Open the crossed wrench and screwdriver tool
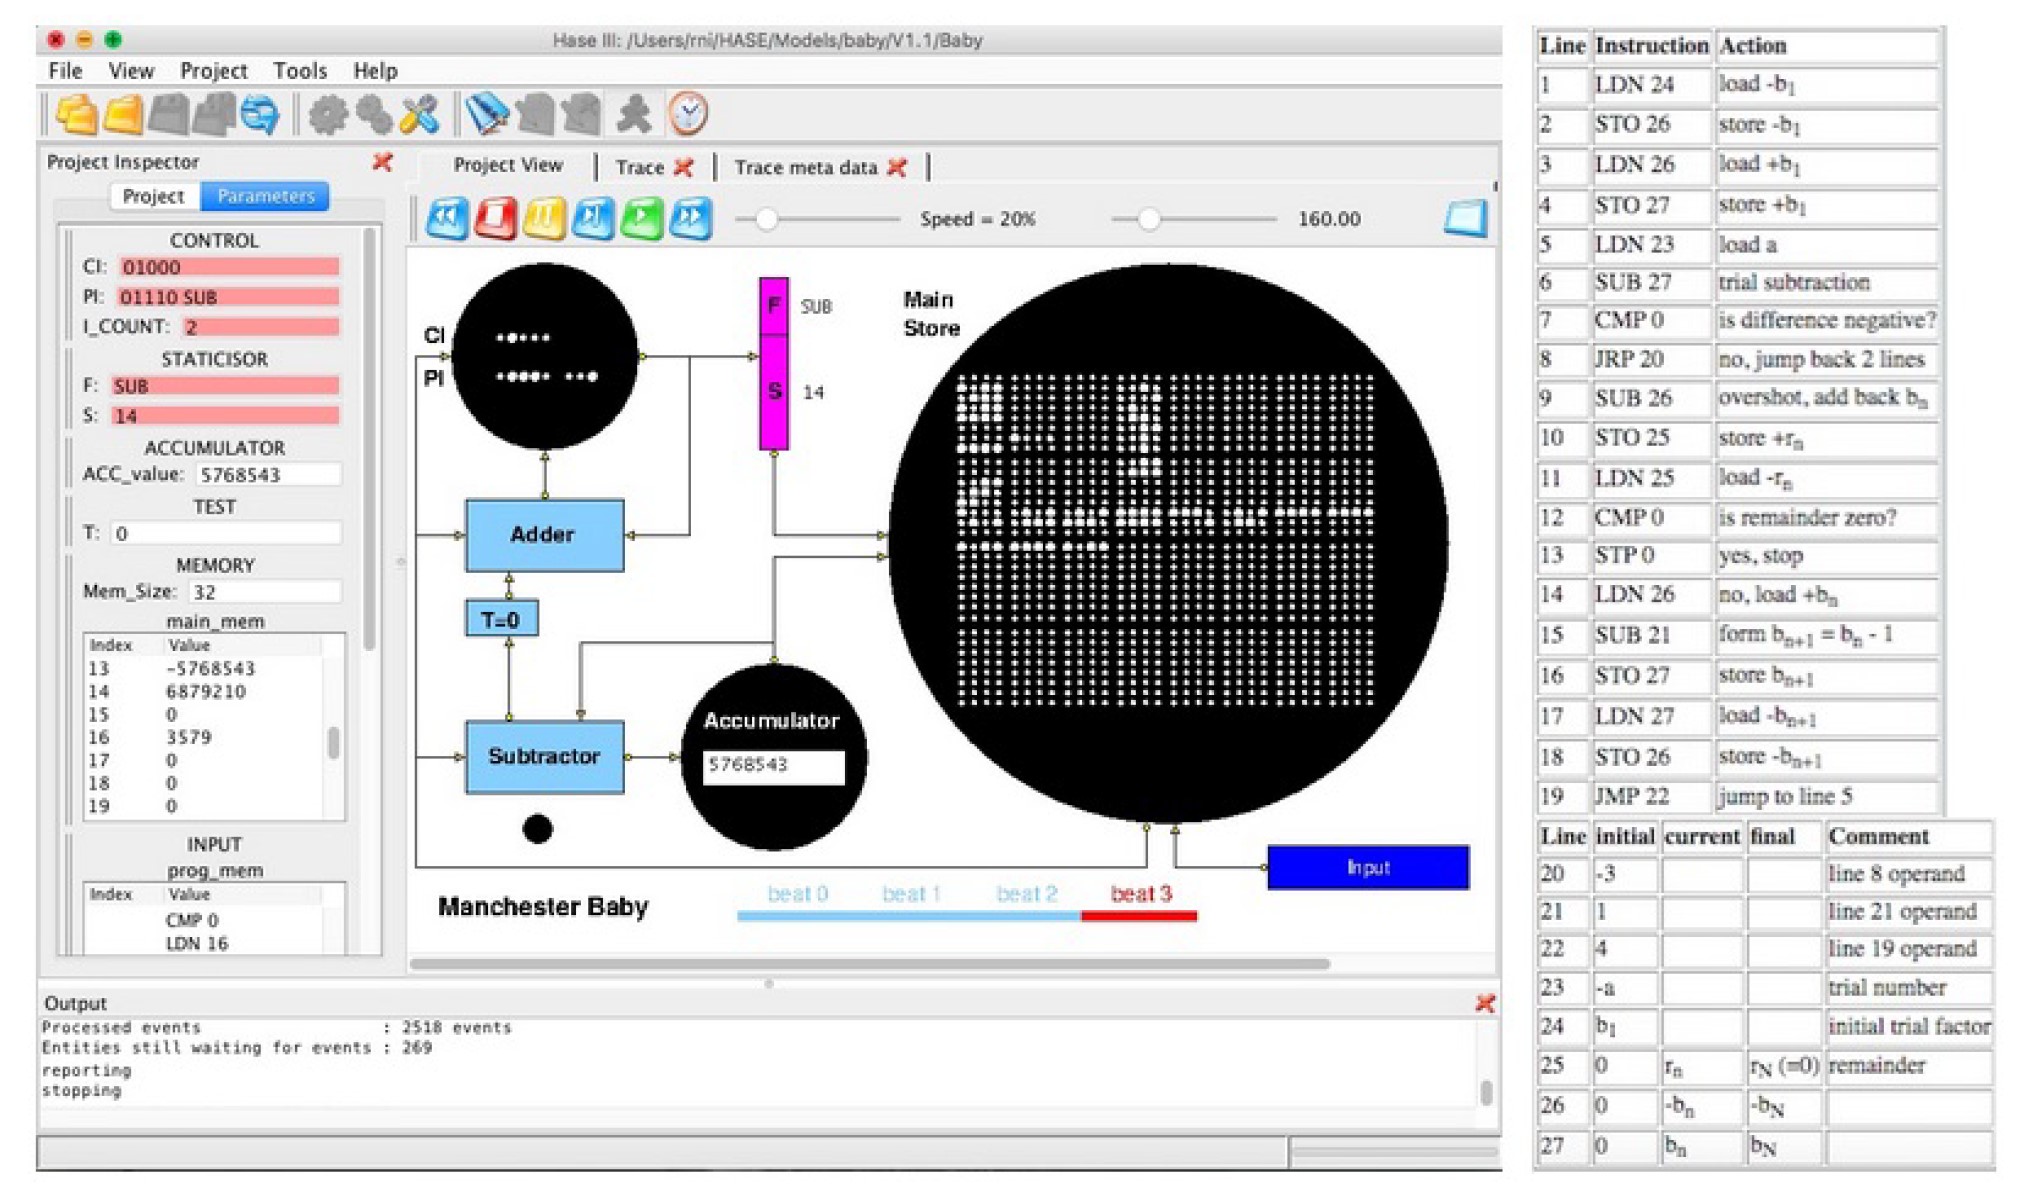The height and width of the screenshot is (1195, 2026). pyautogui.click(x=419, y=115)
